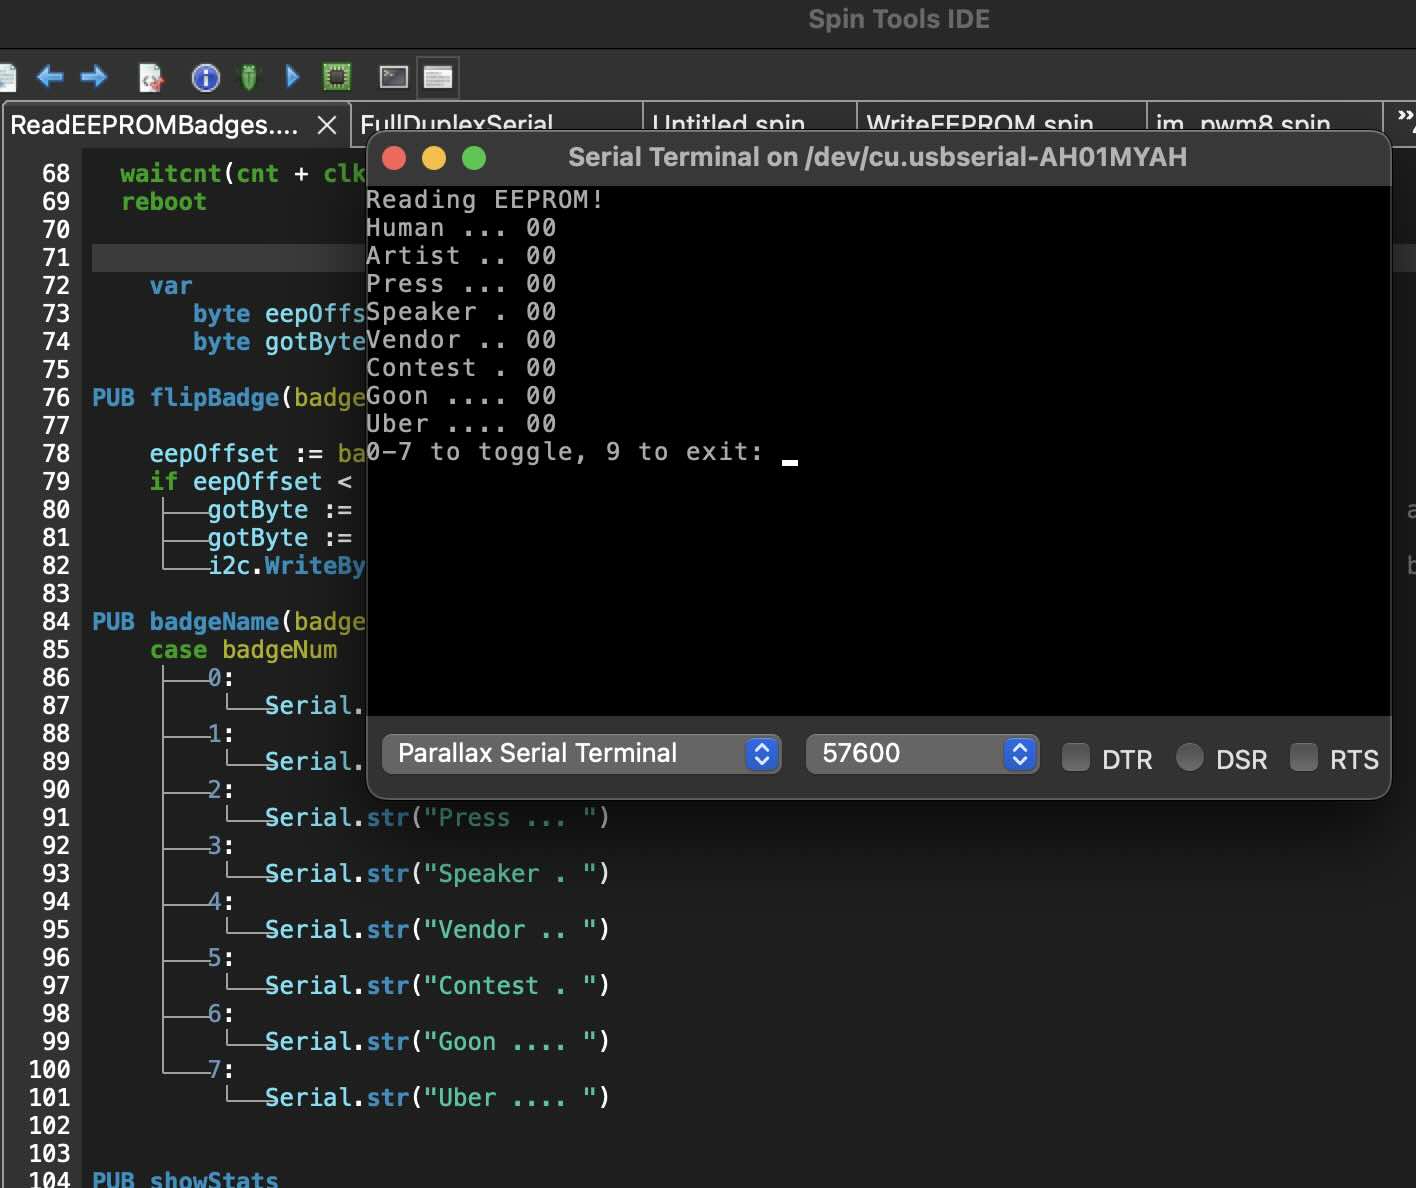Toggle the RTS checkbox
1416x1188 pixels.
click(x=1304, y=757)
